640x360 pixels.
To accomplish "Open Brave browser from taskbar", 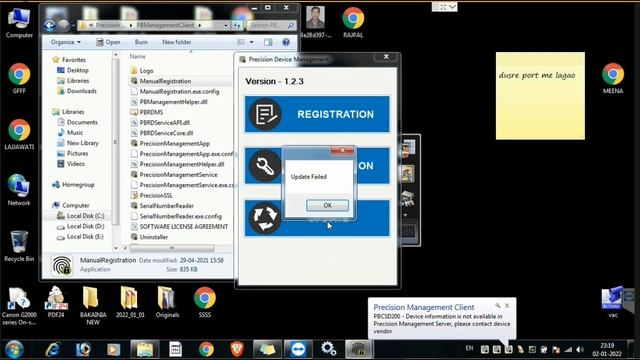I will (237, 349).
